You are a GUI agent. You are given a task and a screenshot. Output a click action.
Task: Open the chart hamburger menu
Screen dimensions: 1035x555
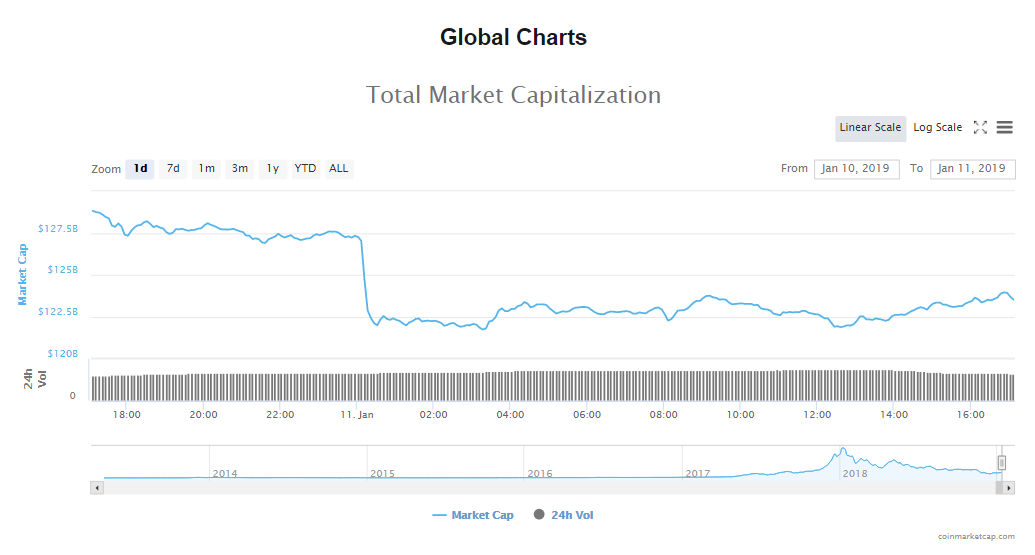[1005, 128]
